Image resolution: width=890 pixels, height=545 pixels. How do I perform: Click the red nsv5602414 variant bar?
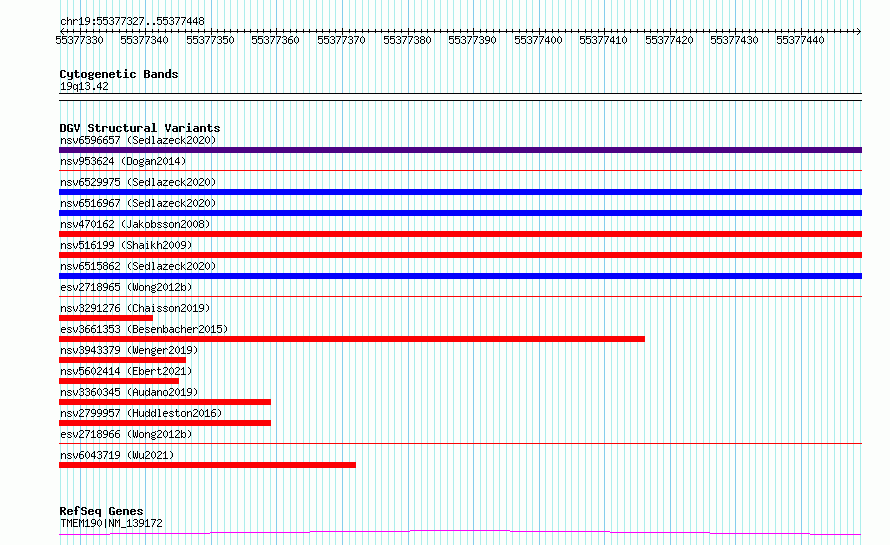click(x=119, y=381)
